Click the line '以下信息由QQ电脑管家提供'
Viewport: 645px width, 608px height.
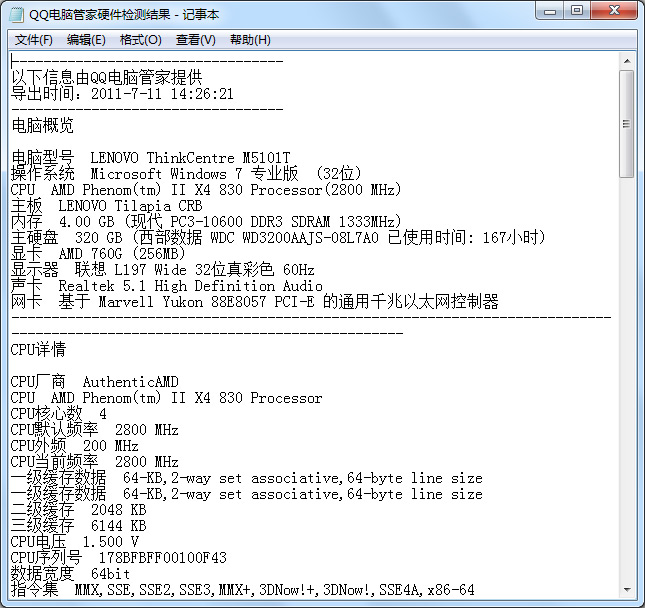pyautogui.click(x=107, y=77)
